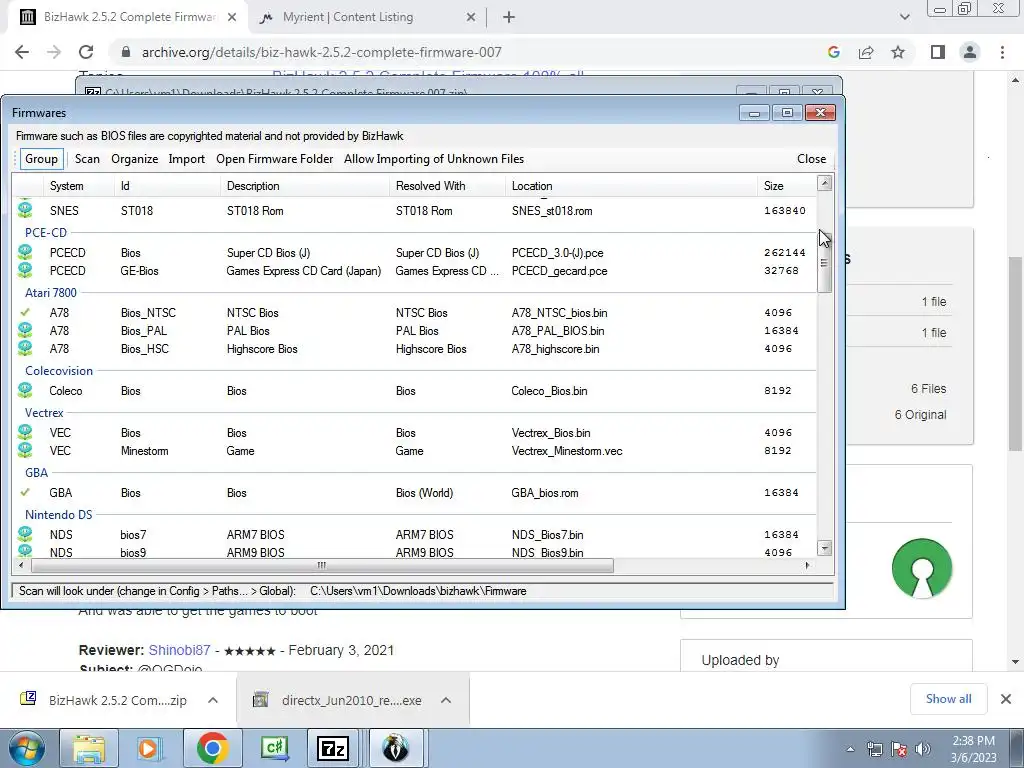Click scroll up arrow of firmware list
The width and height of the screenshot is (1024, 768).
pos(824,184)
